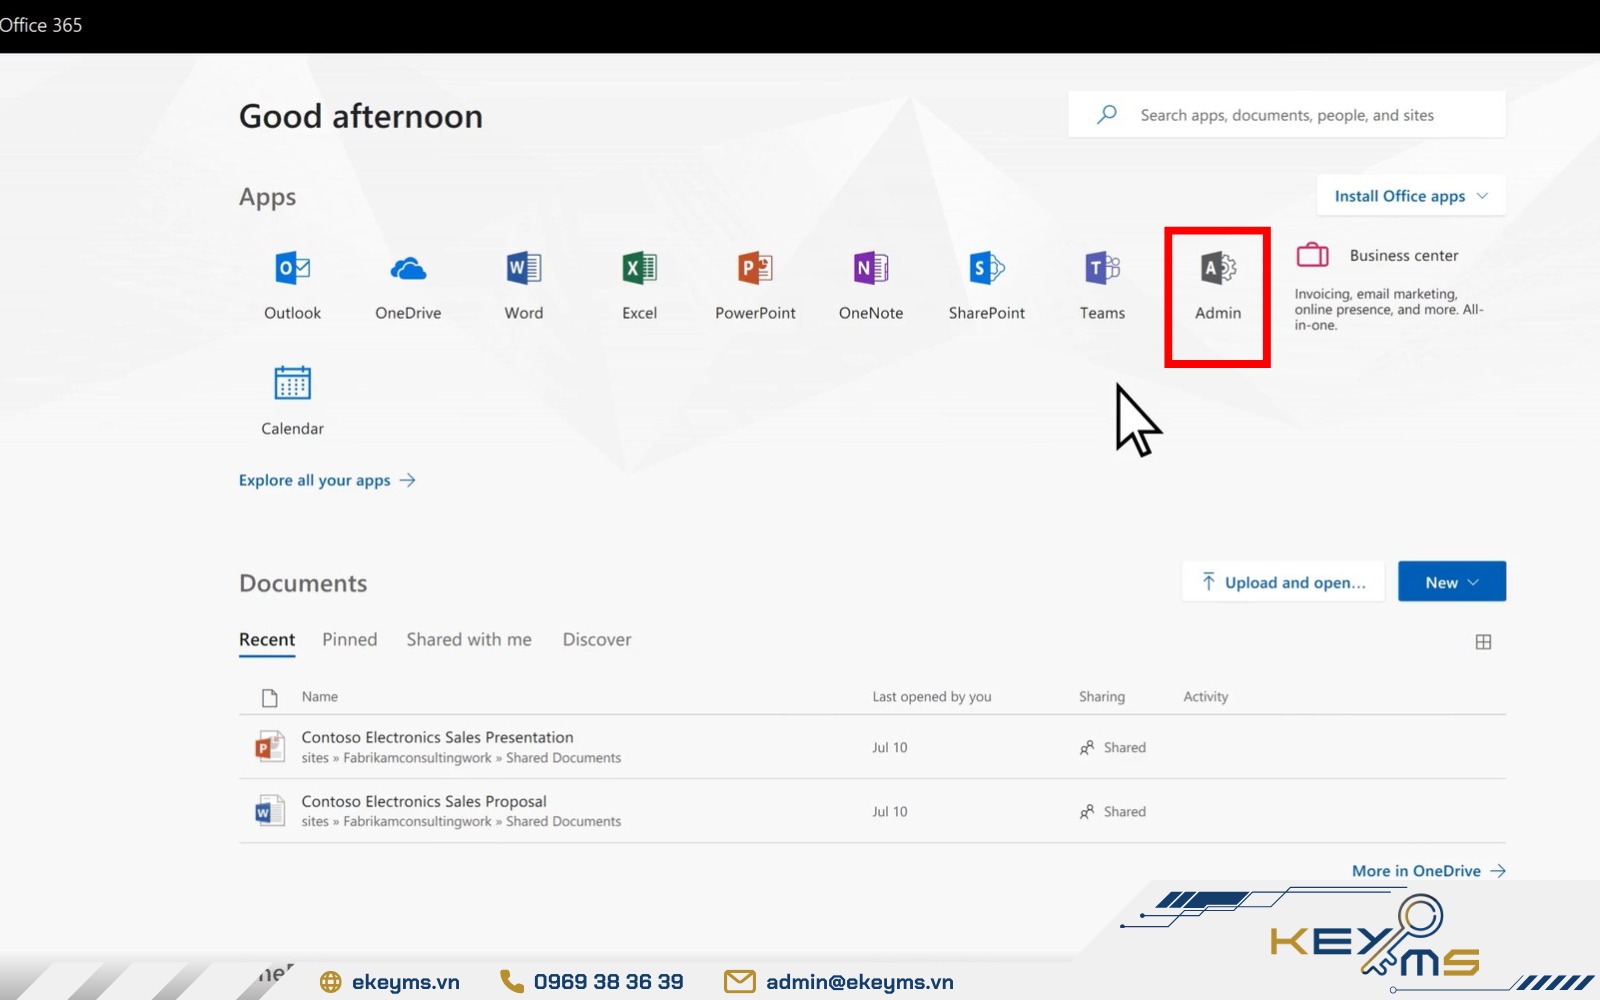1600x1000 pixels.
Task: Launch the OneNote app
Action: pyautogui.click(x=871, y=285)
